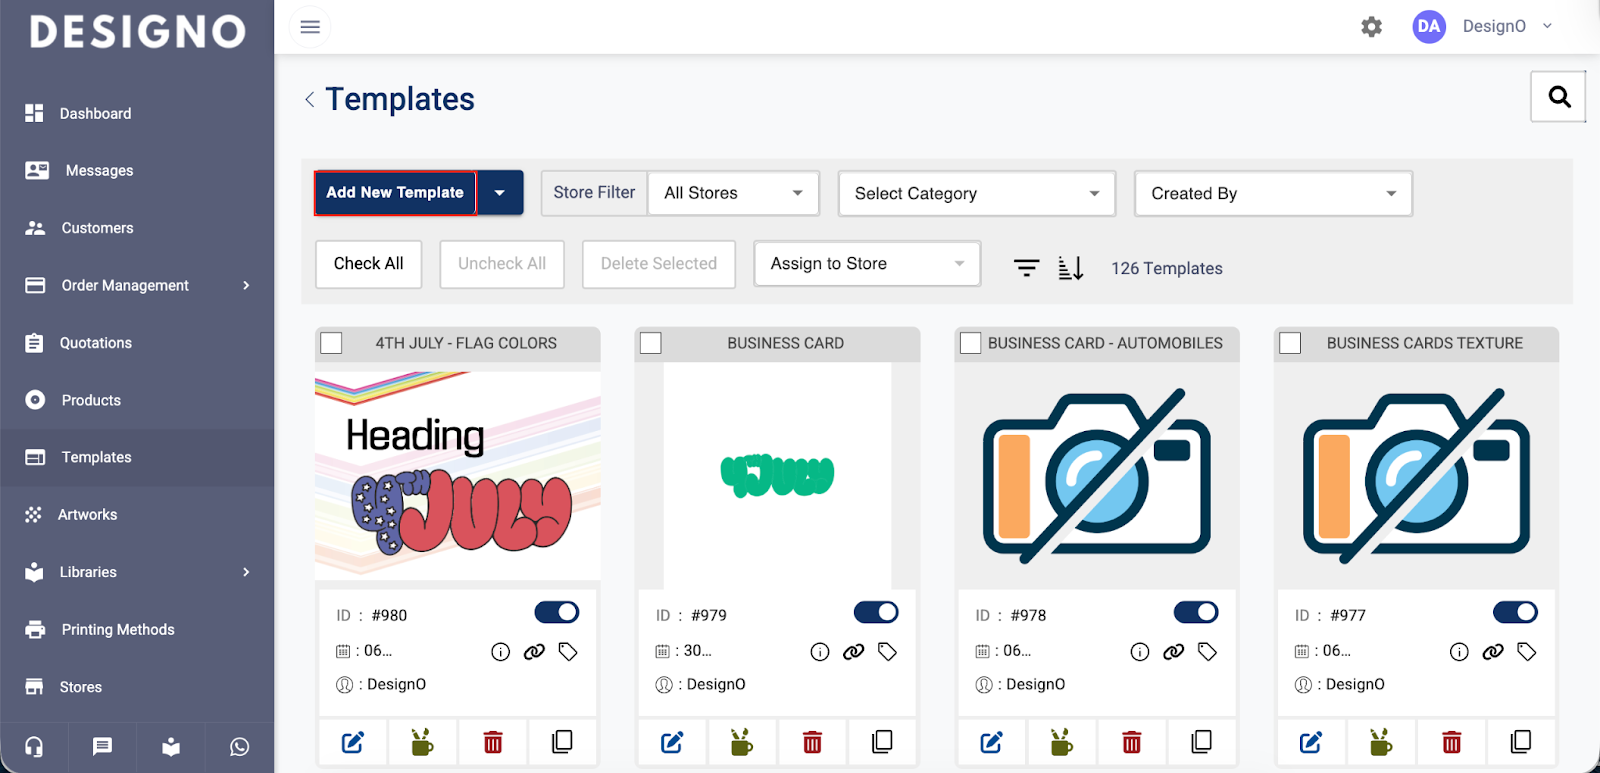This screenshot has height=773, width=1600.
Task: Check the 4TH JULY - FLAG COLORS checkbox
Action: coord(332,343)
